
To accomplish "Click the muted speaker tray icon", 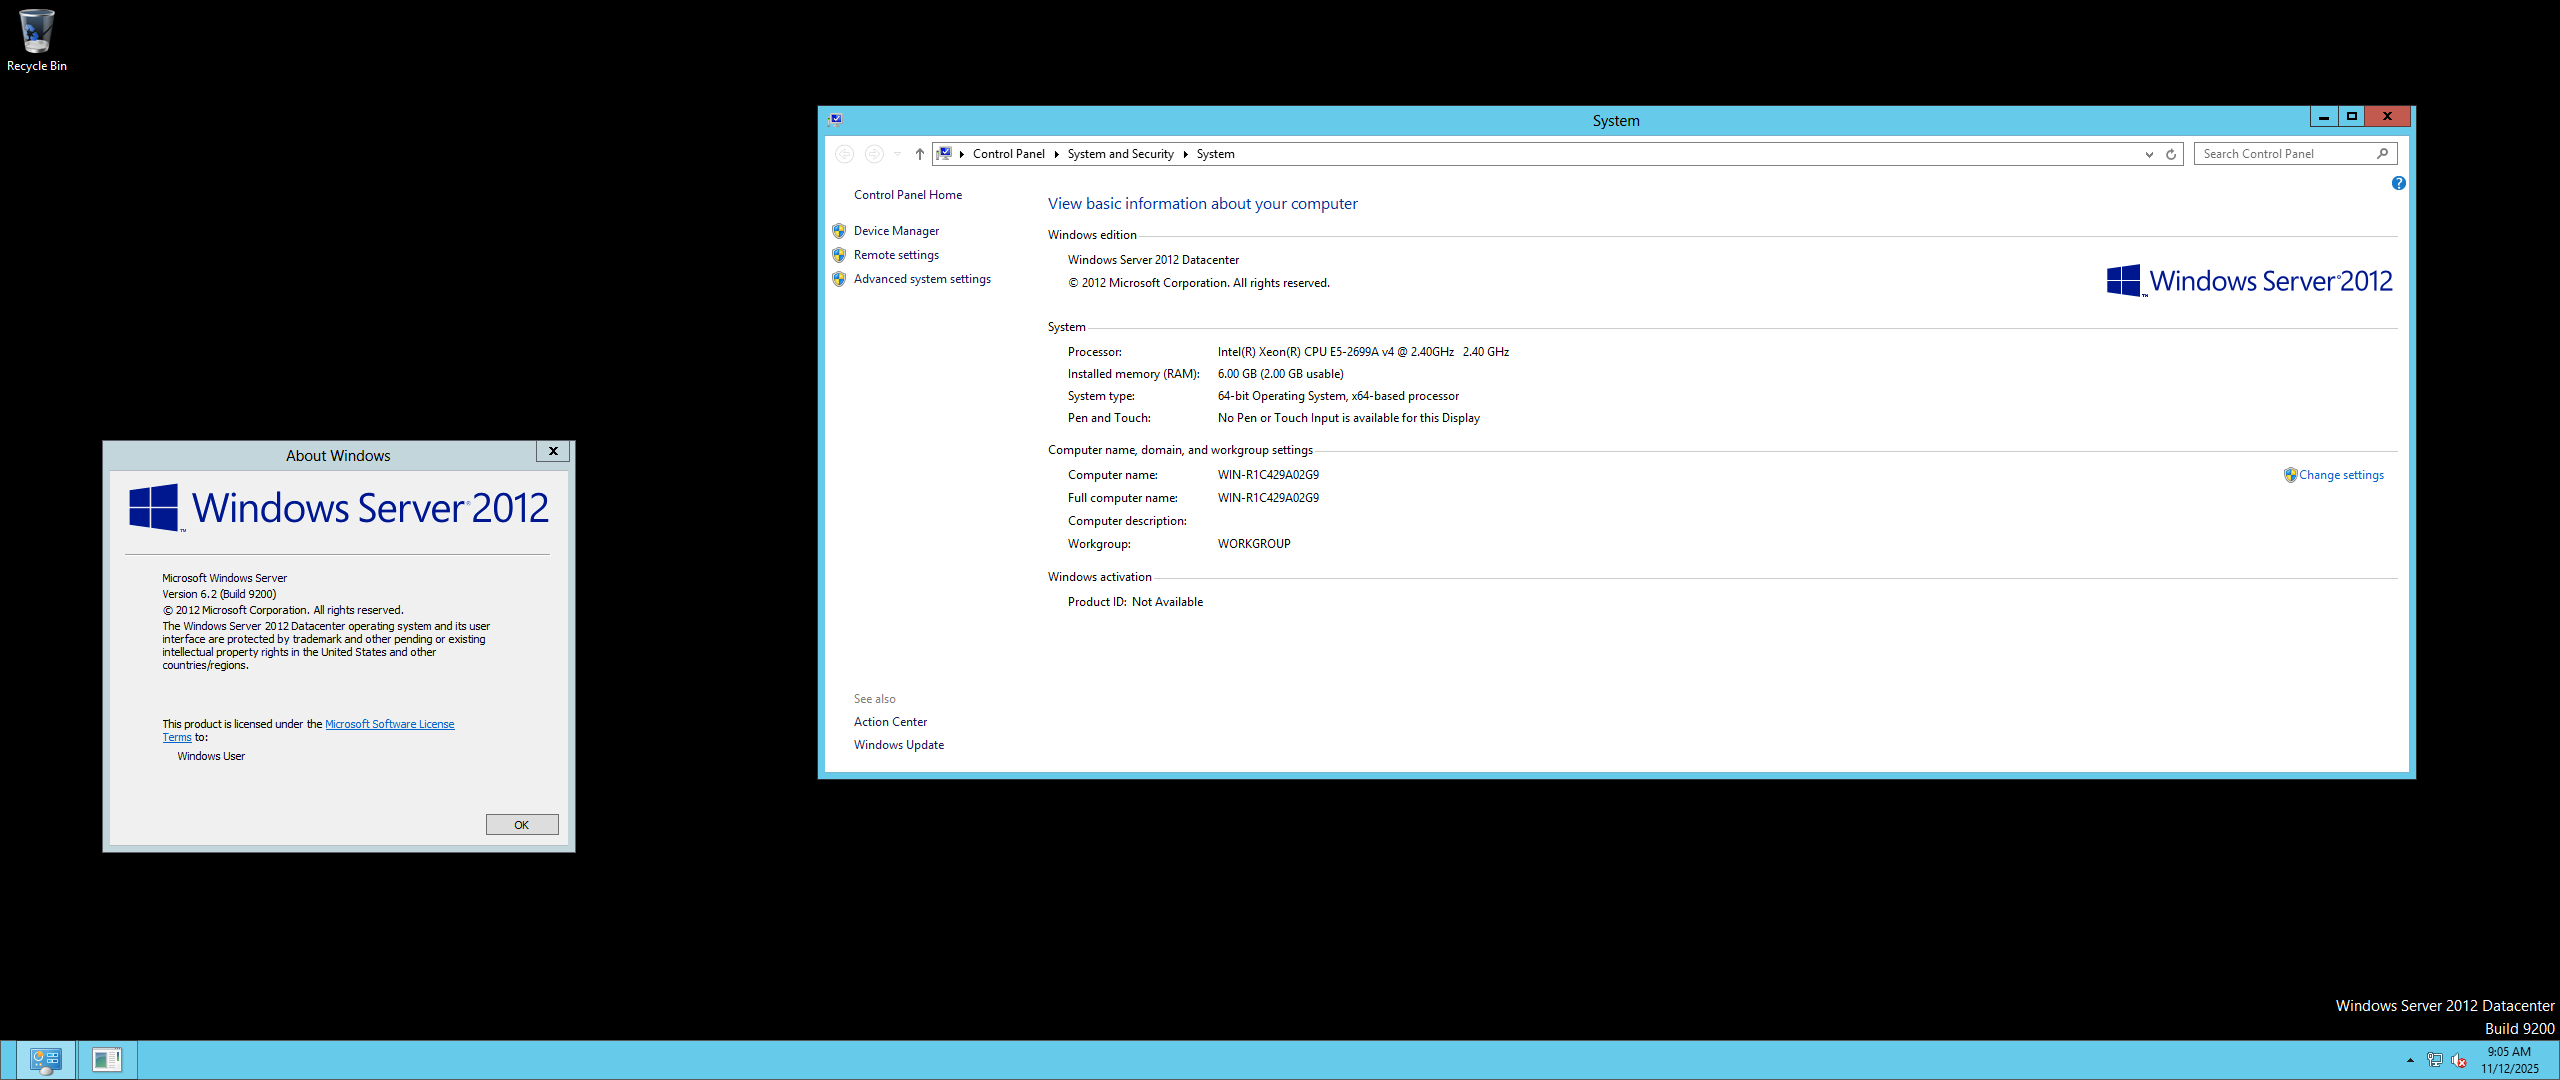I will pyautogui.click(x=2459, y=1060).
